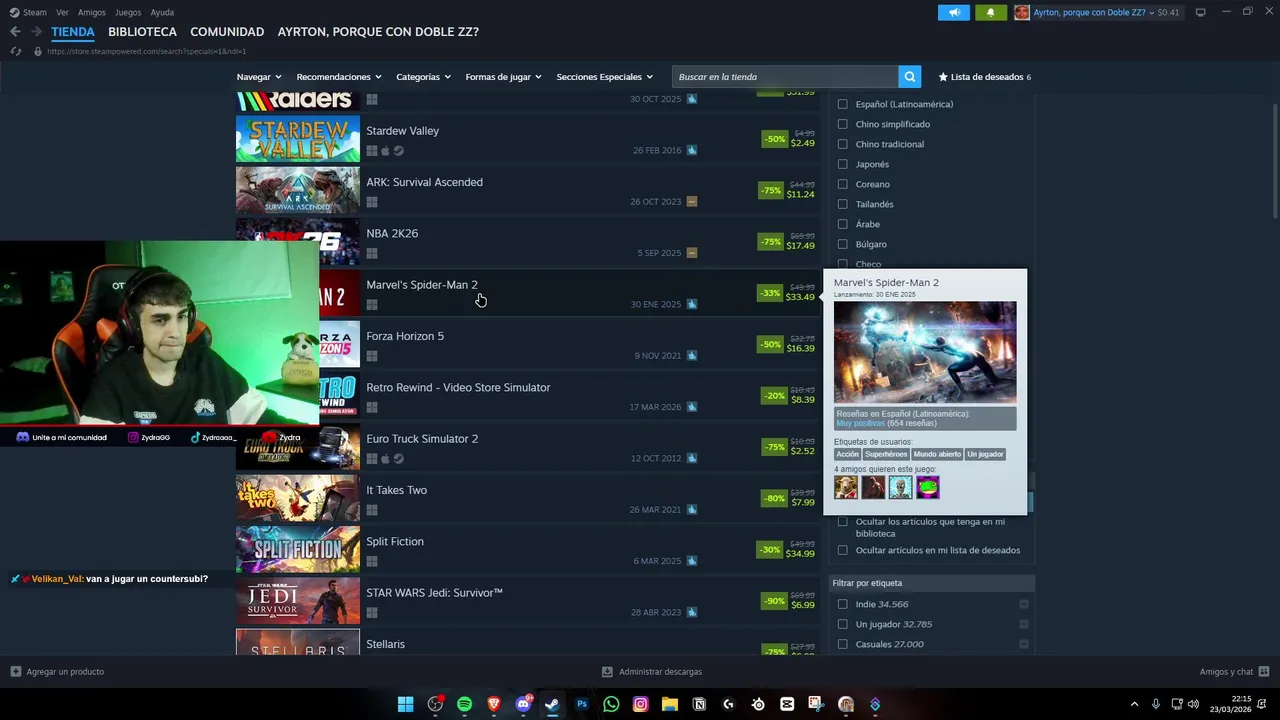This screenshot has width=1280, height=720.
Task: Open the TIENDA tab
Action: (73, 32)
